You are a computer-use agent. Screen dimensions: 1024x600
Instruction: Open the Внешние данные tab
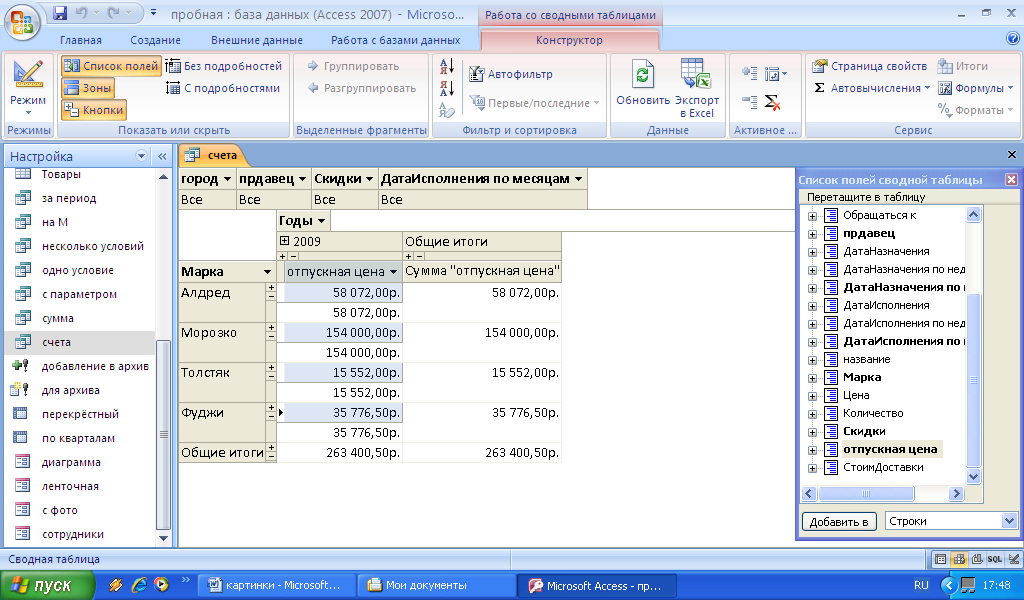coord(257,40)
